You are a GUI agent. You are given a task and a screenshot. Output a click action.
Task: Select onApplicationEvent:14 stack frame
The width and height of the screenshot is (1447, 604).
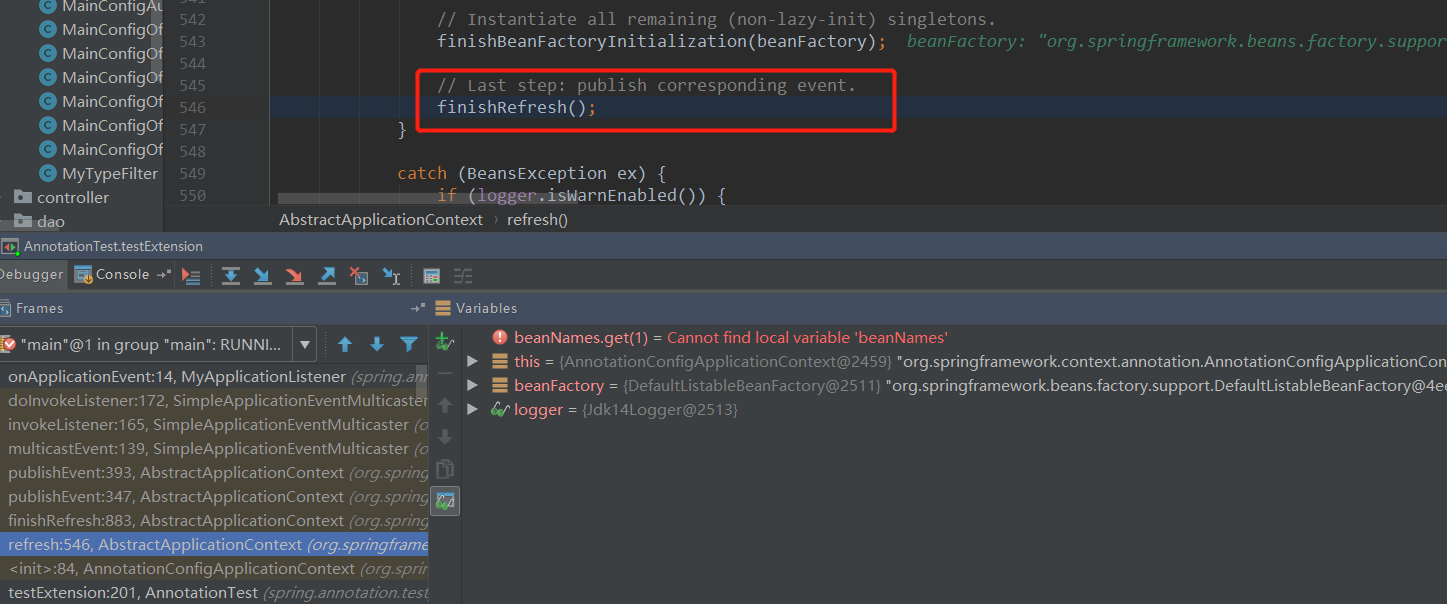[214, 377]
